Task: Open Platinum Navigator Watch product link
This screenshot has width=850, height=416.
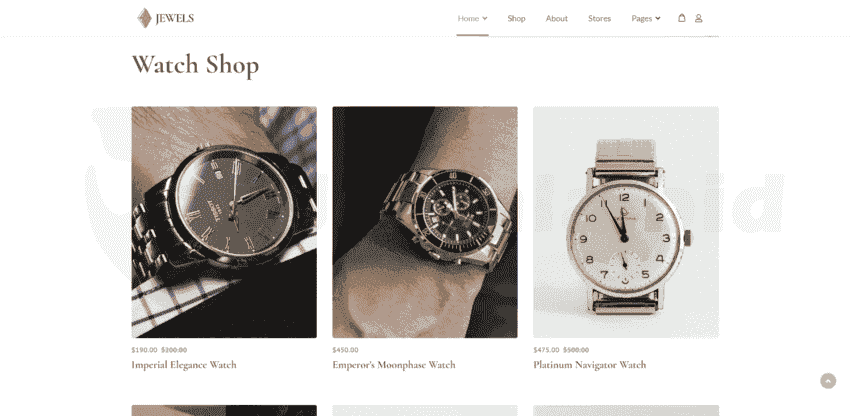Action: tap(589, 365)
